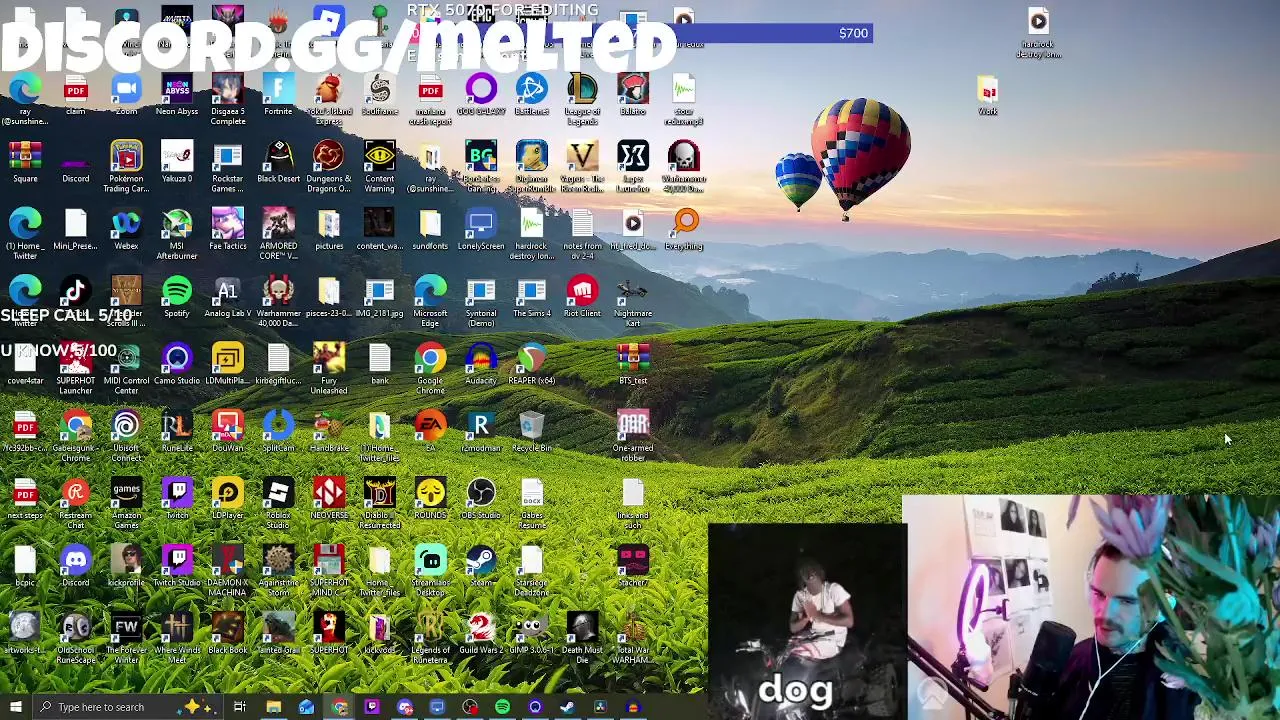Open the MSI Afterburner shortcut
This screenshot has height=720, width=1280.
pyautogui.click(x=177, y=224)
